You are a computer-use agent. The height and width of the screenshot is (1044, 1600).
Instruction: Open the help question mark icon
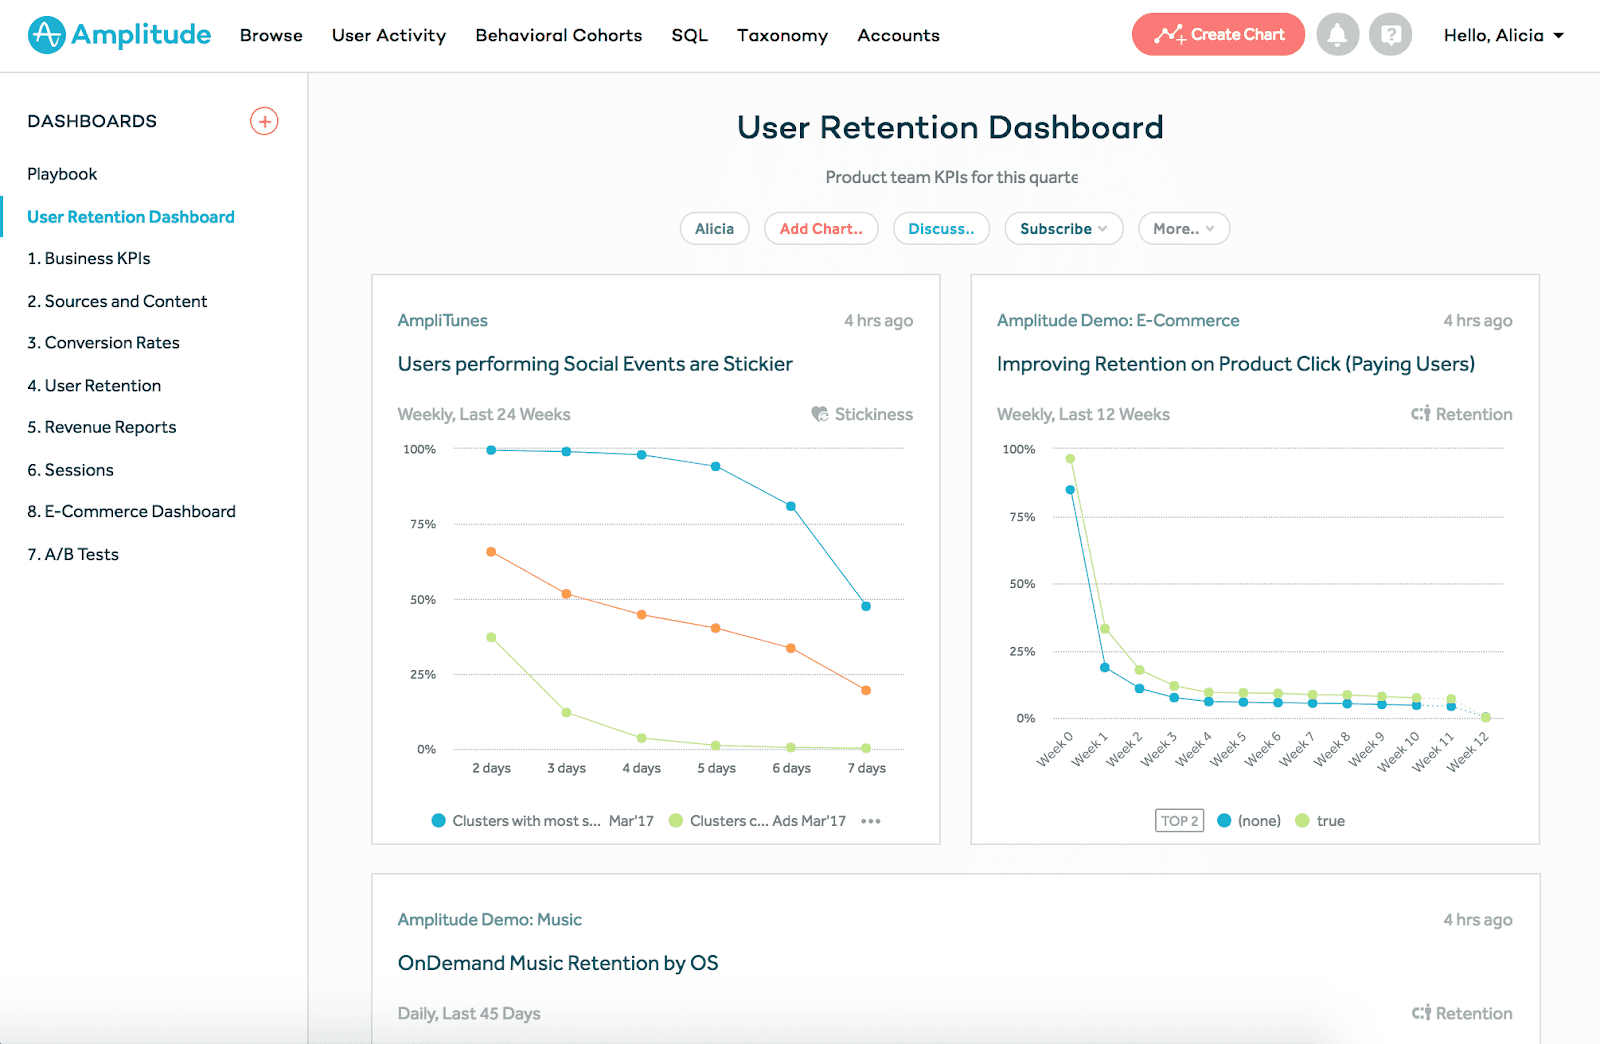1390,34
